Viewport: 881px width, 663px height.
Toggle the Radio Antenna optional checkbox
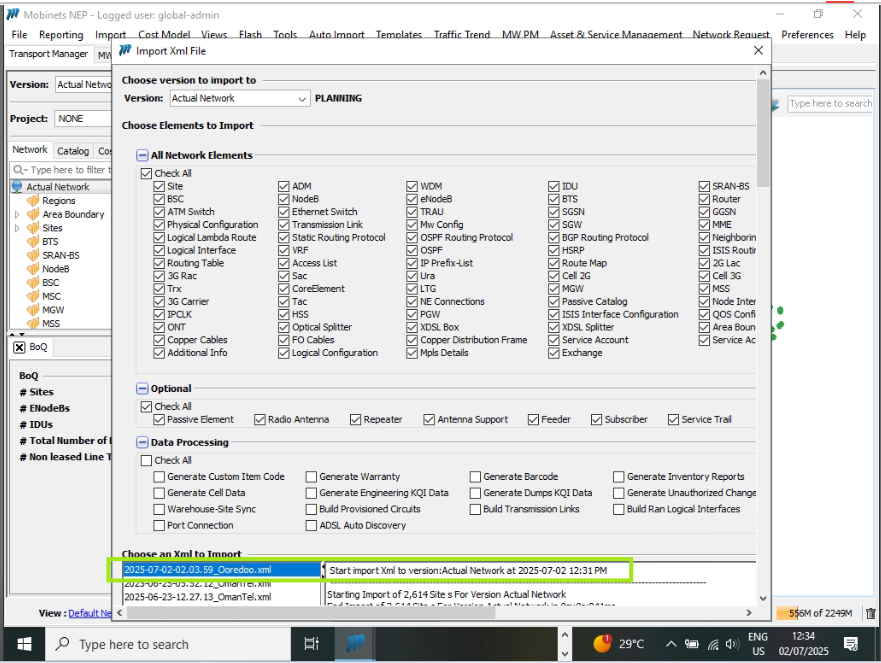click(260, 420)
